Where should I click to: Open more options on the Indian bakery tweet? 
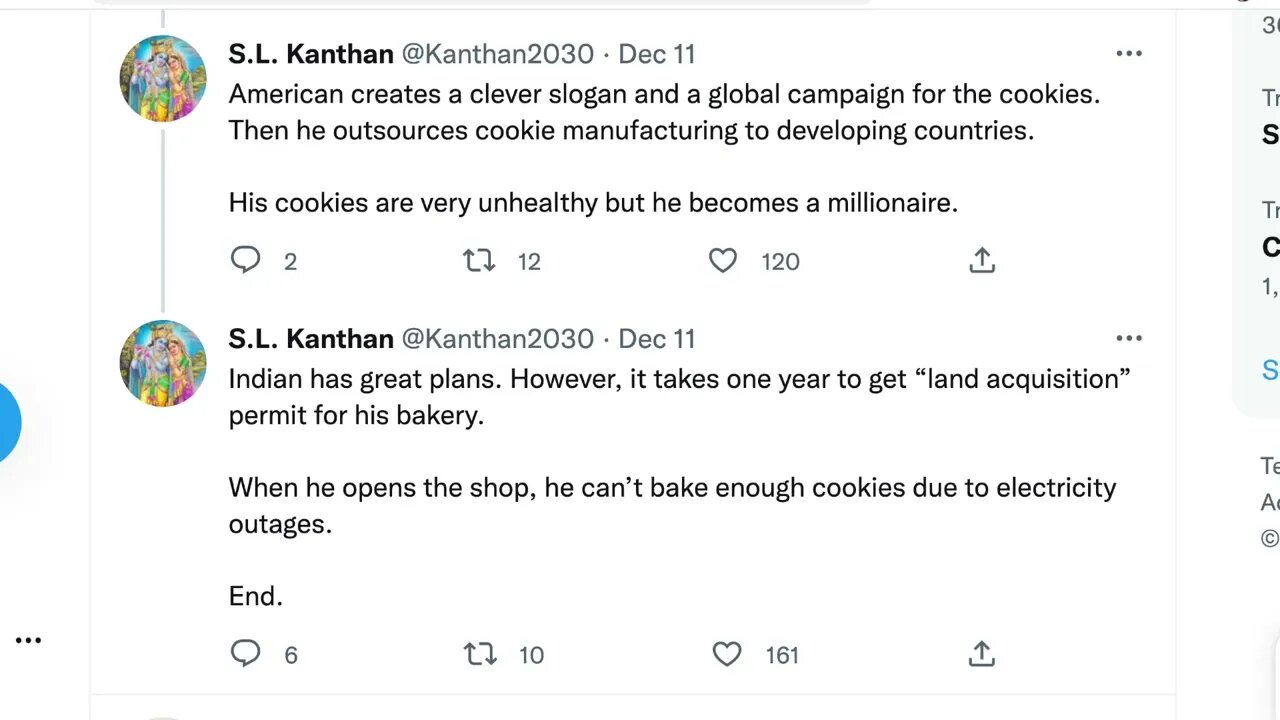tap(1129, 339)
